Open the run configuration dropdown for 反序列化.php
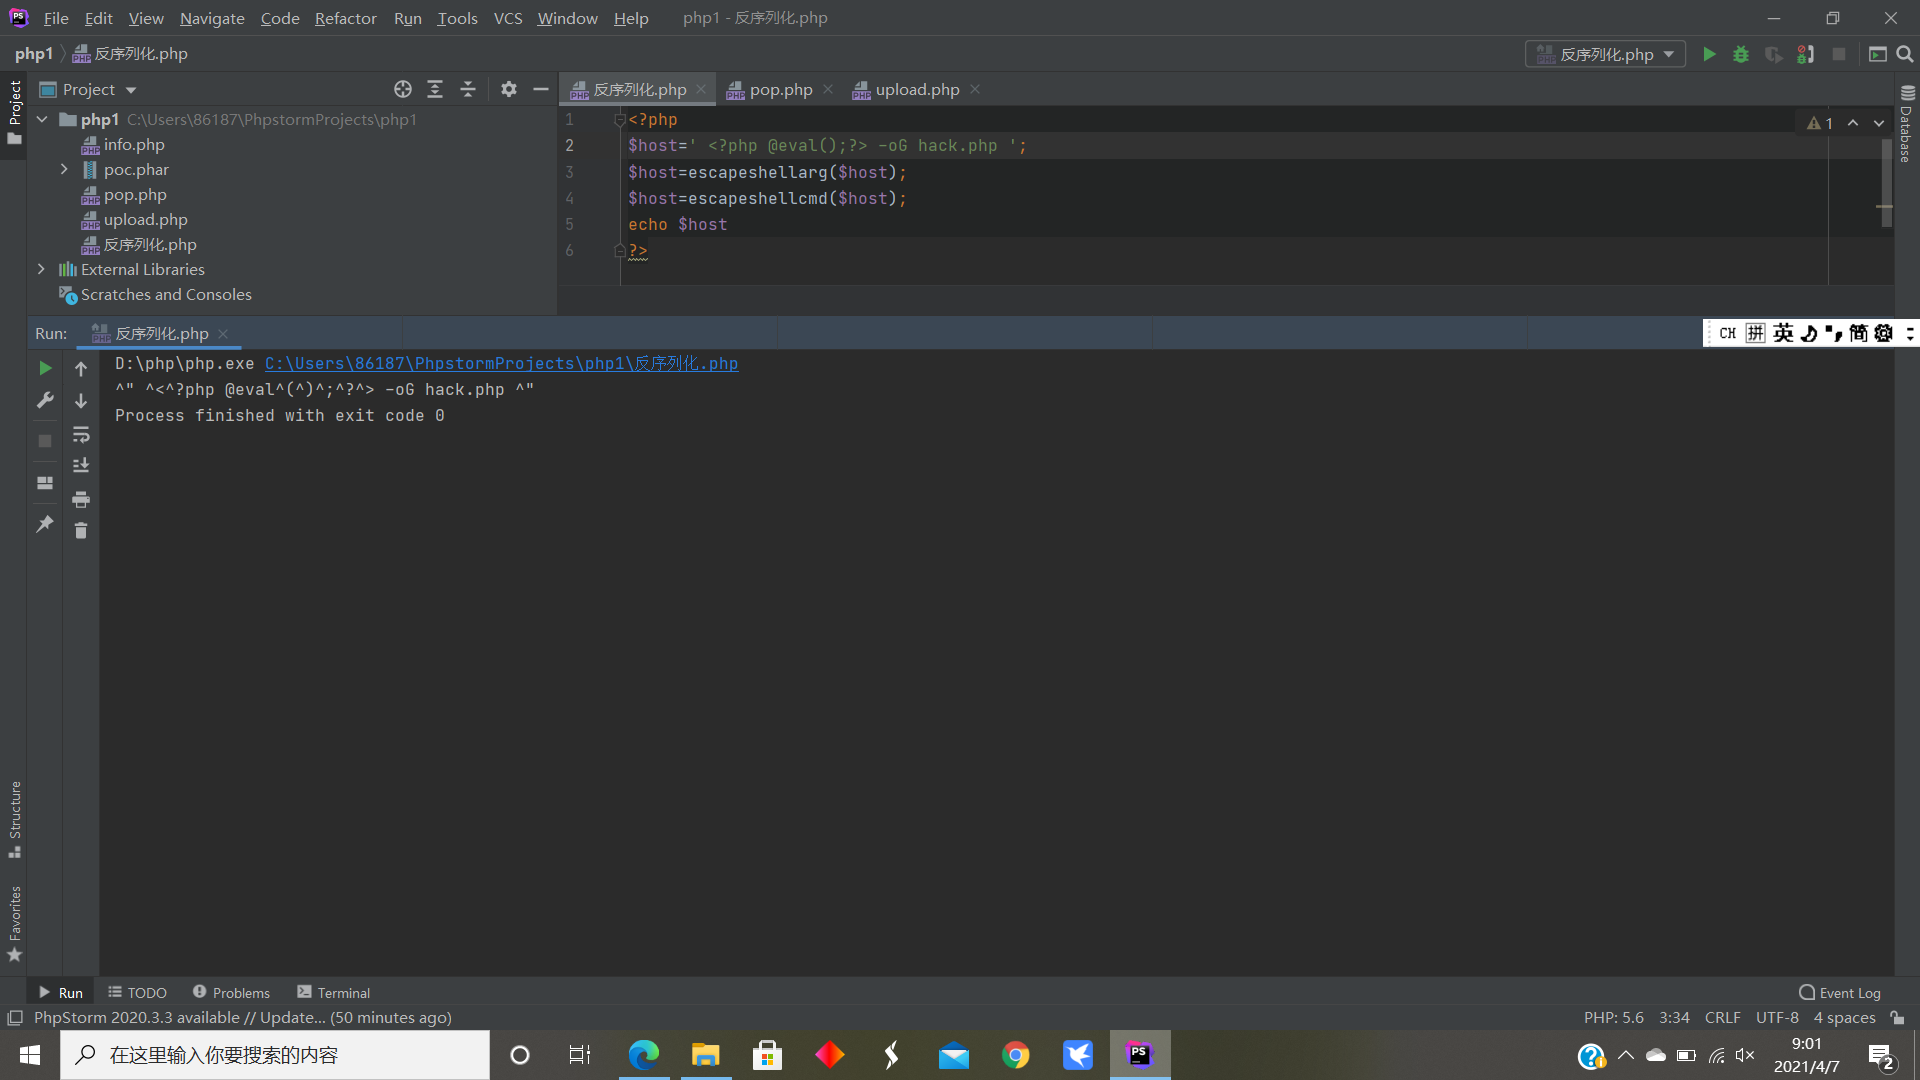Screen dimensions: 1920x1080 click(x=1668, y=54)
